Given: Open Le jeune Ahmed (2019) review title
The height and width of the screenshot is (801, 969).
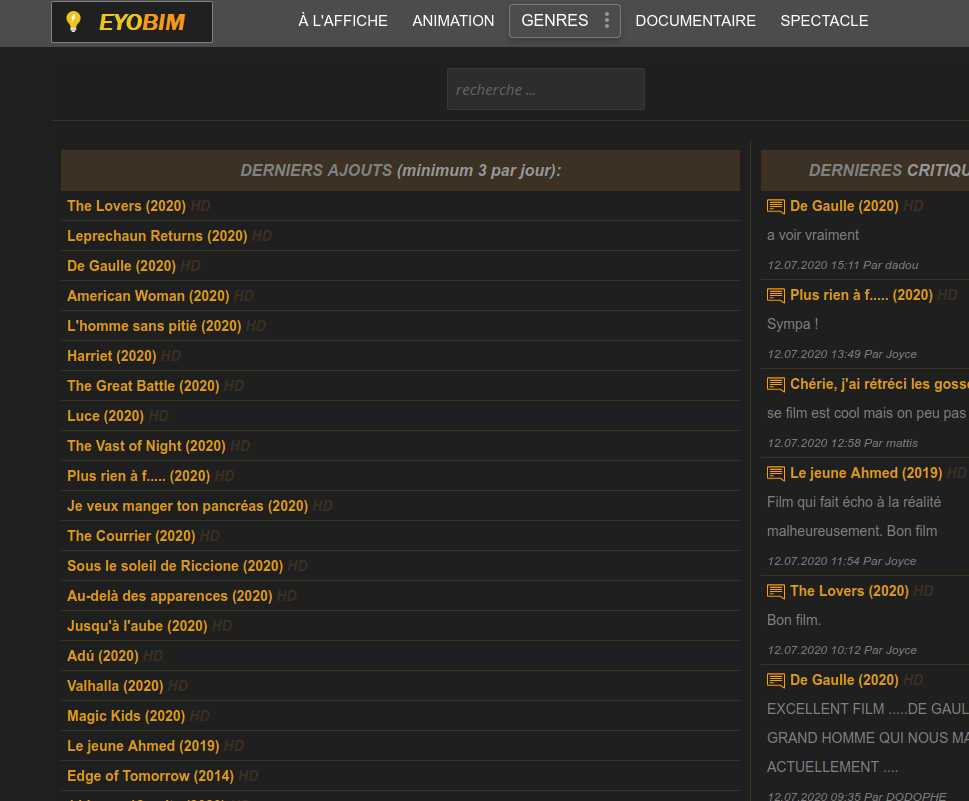Looking at the screenshot, I should pos(866,473).
